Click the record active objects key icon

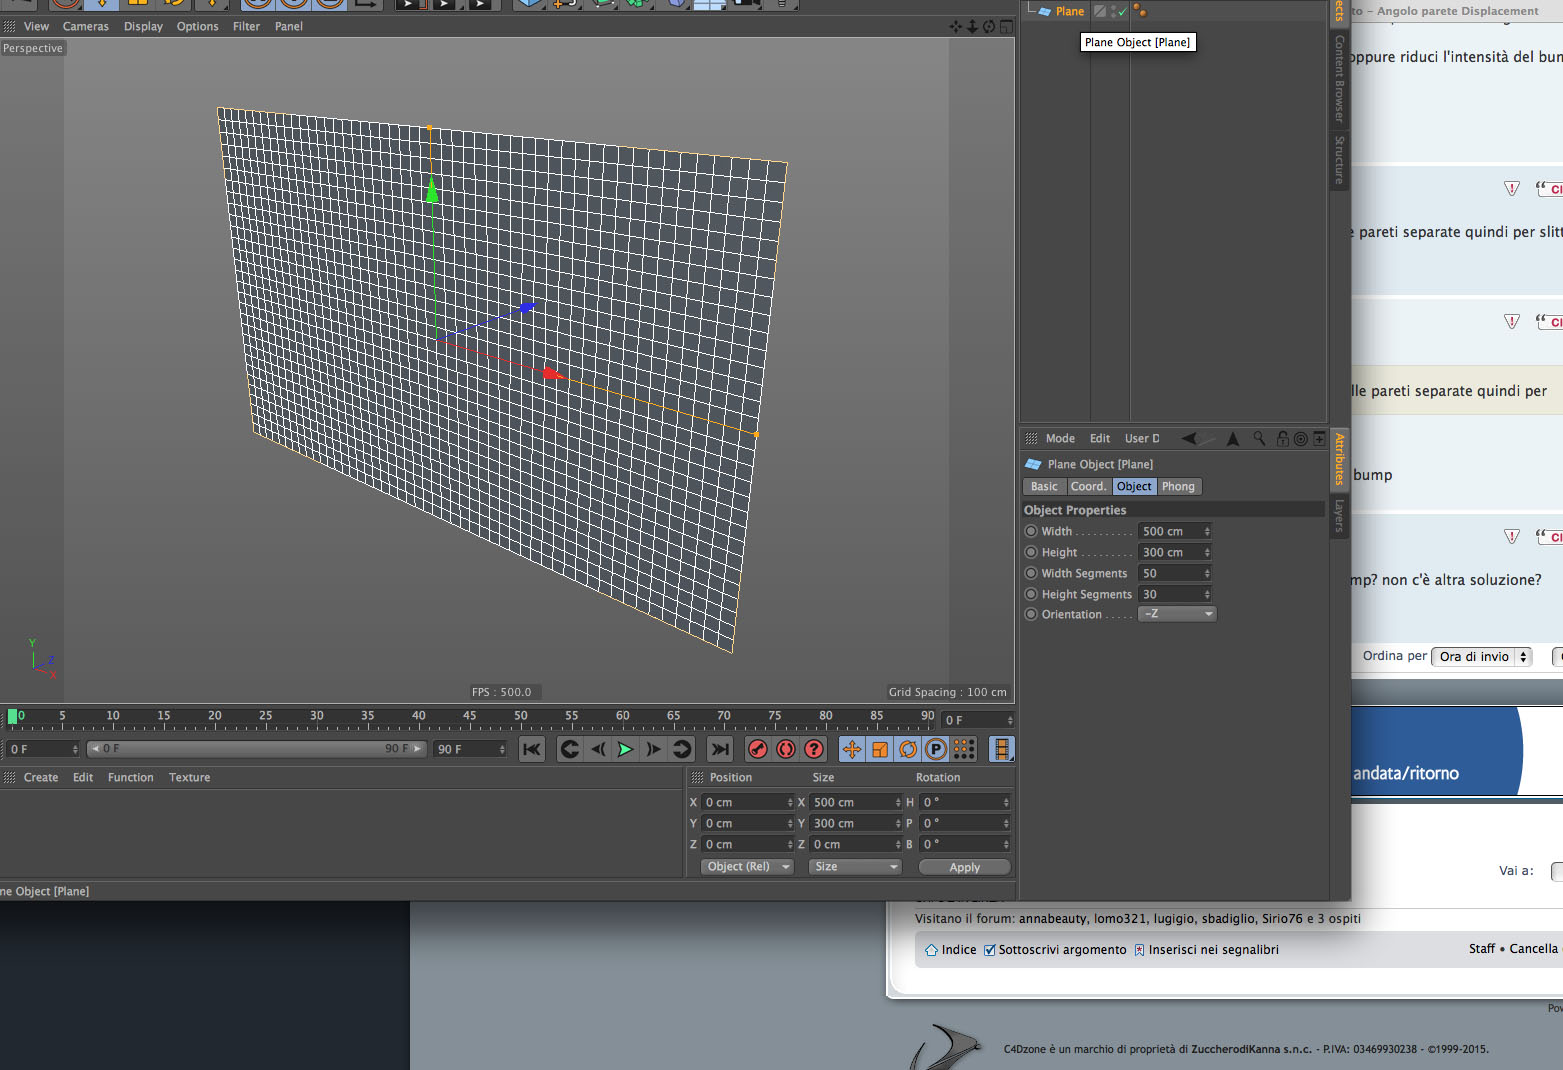(x=758, y=749)
